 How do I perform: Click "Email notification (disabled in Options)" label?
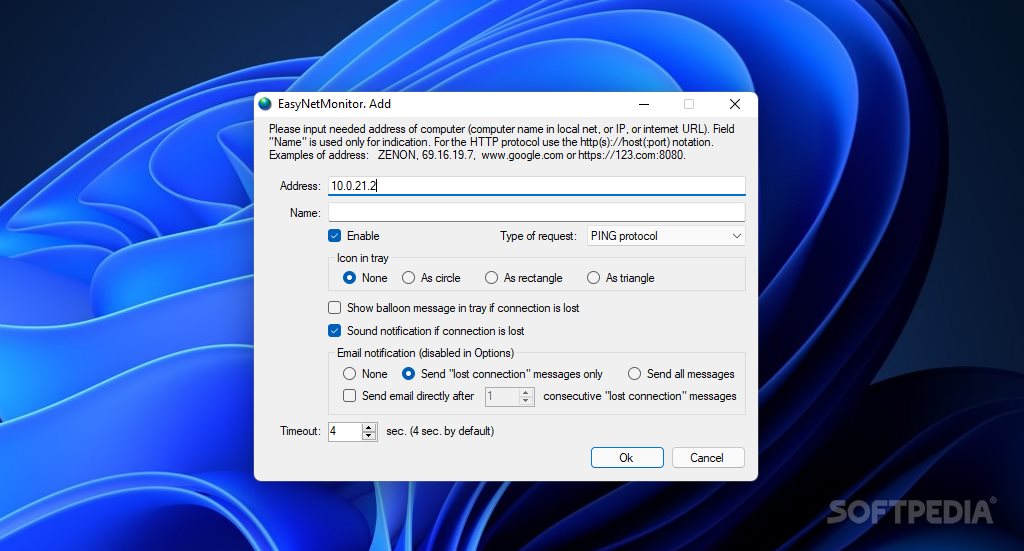click(x=425, y=353)
